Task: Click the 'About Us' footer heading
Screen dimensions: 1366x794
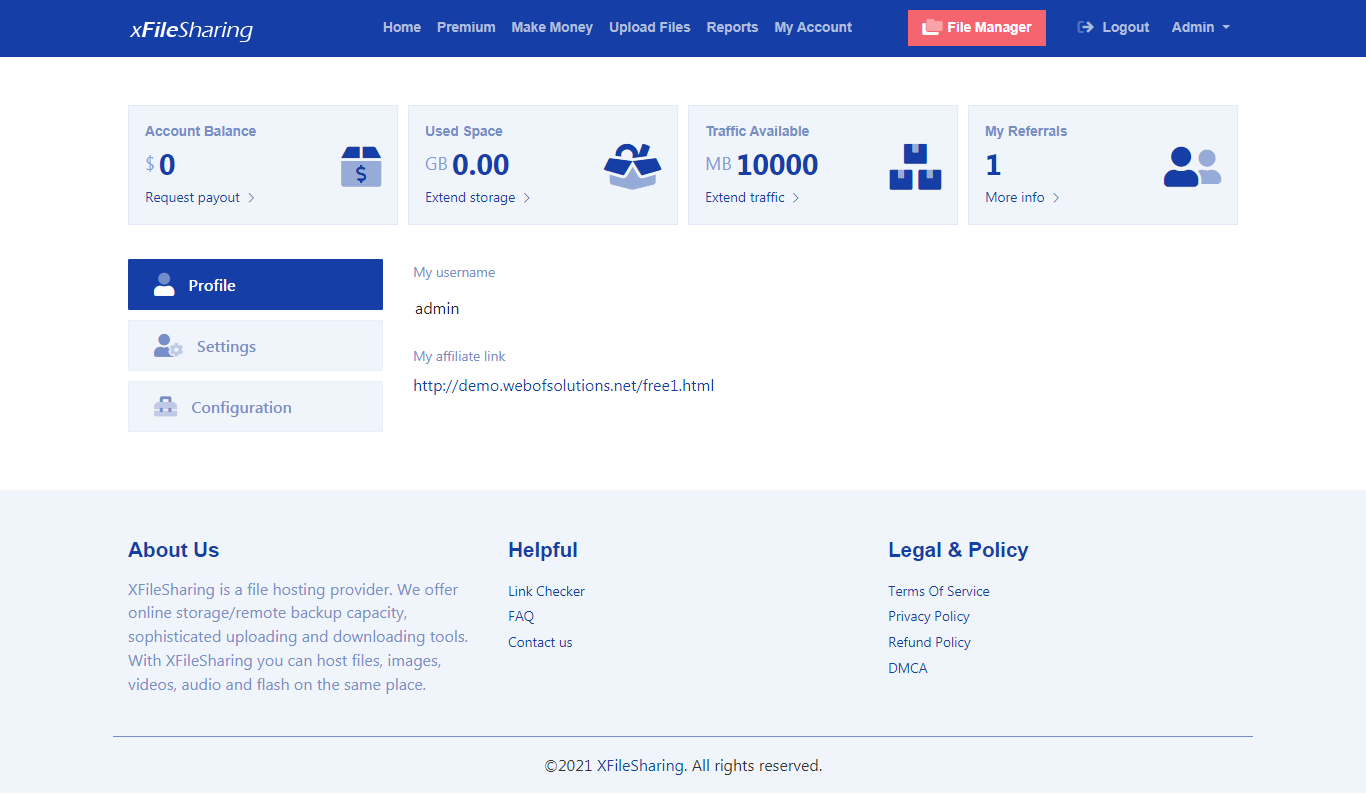Action: click(174, 550)
